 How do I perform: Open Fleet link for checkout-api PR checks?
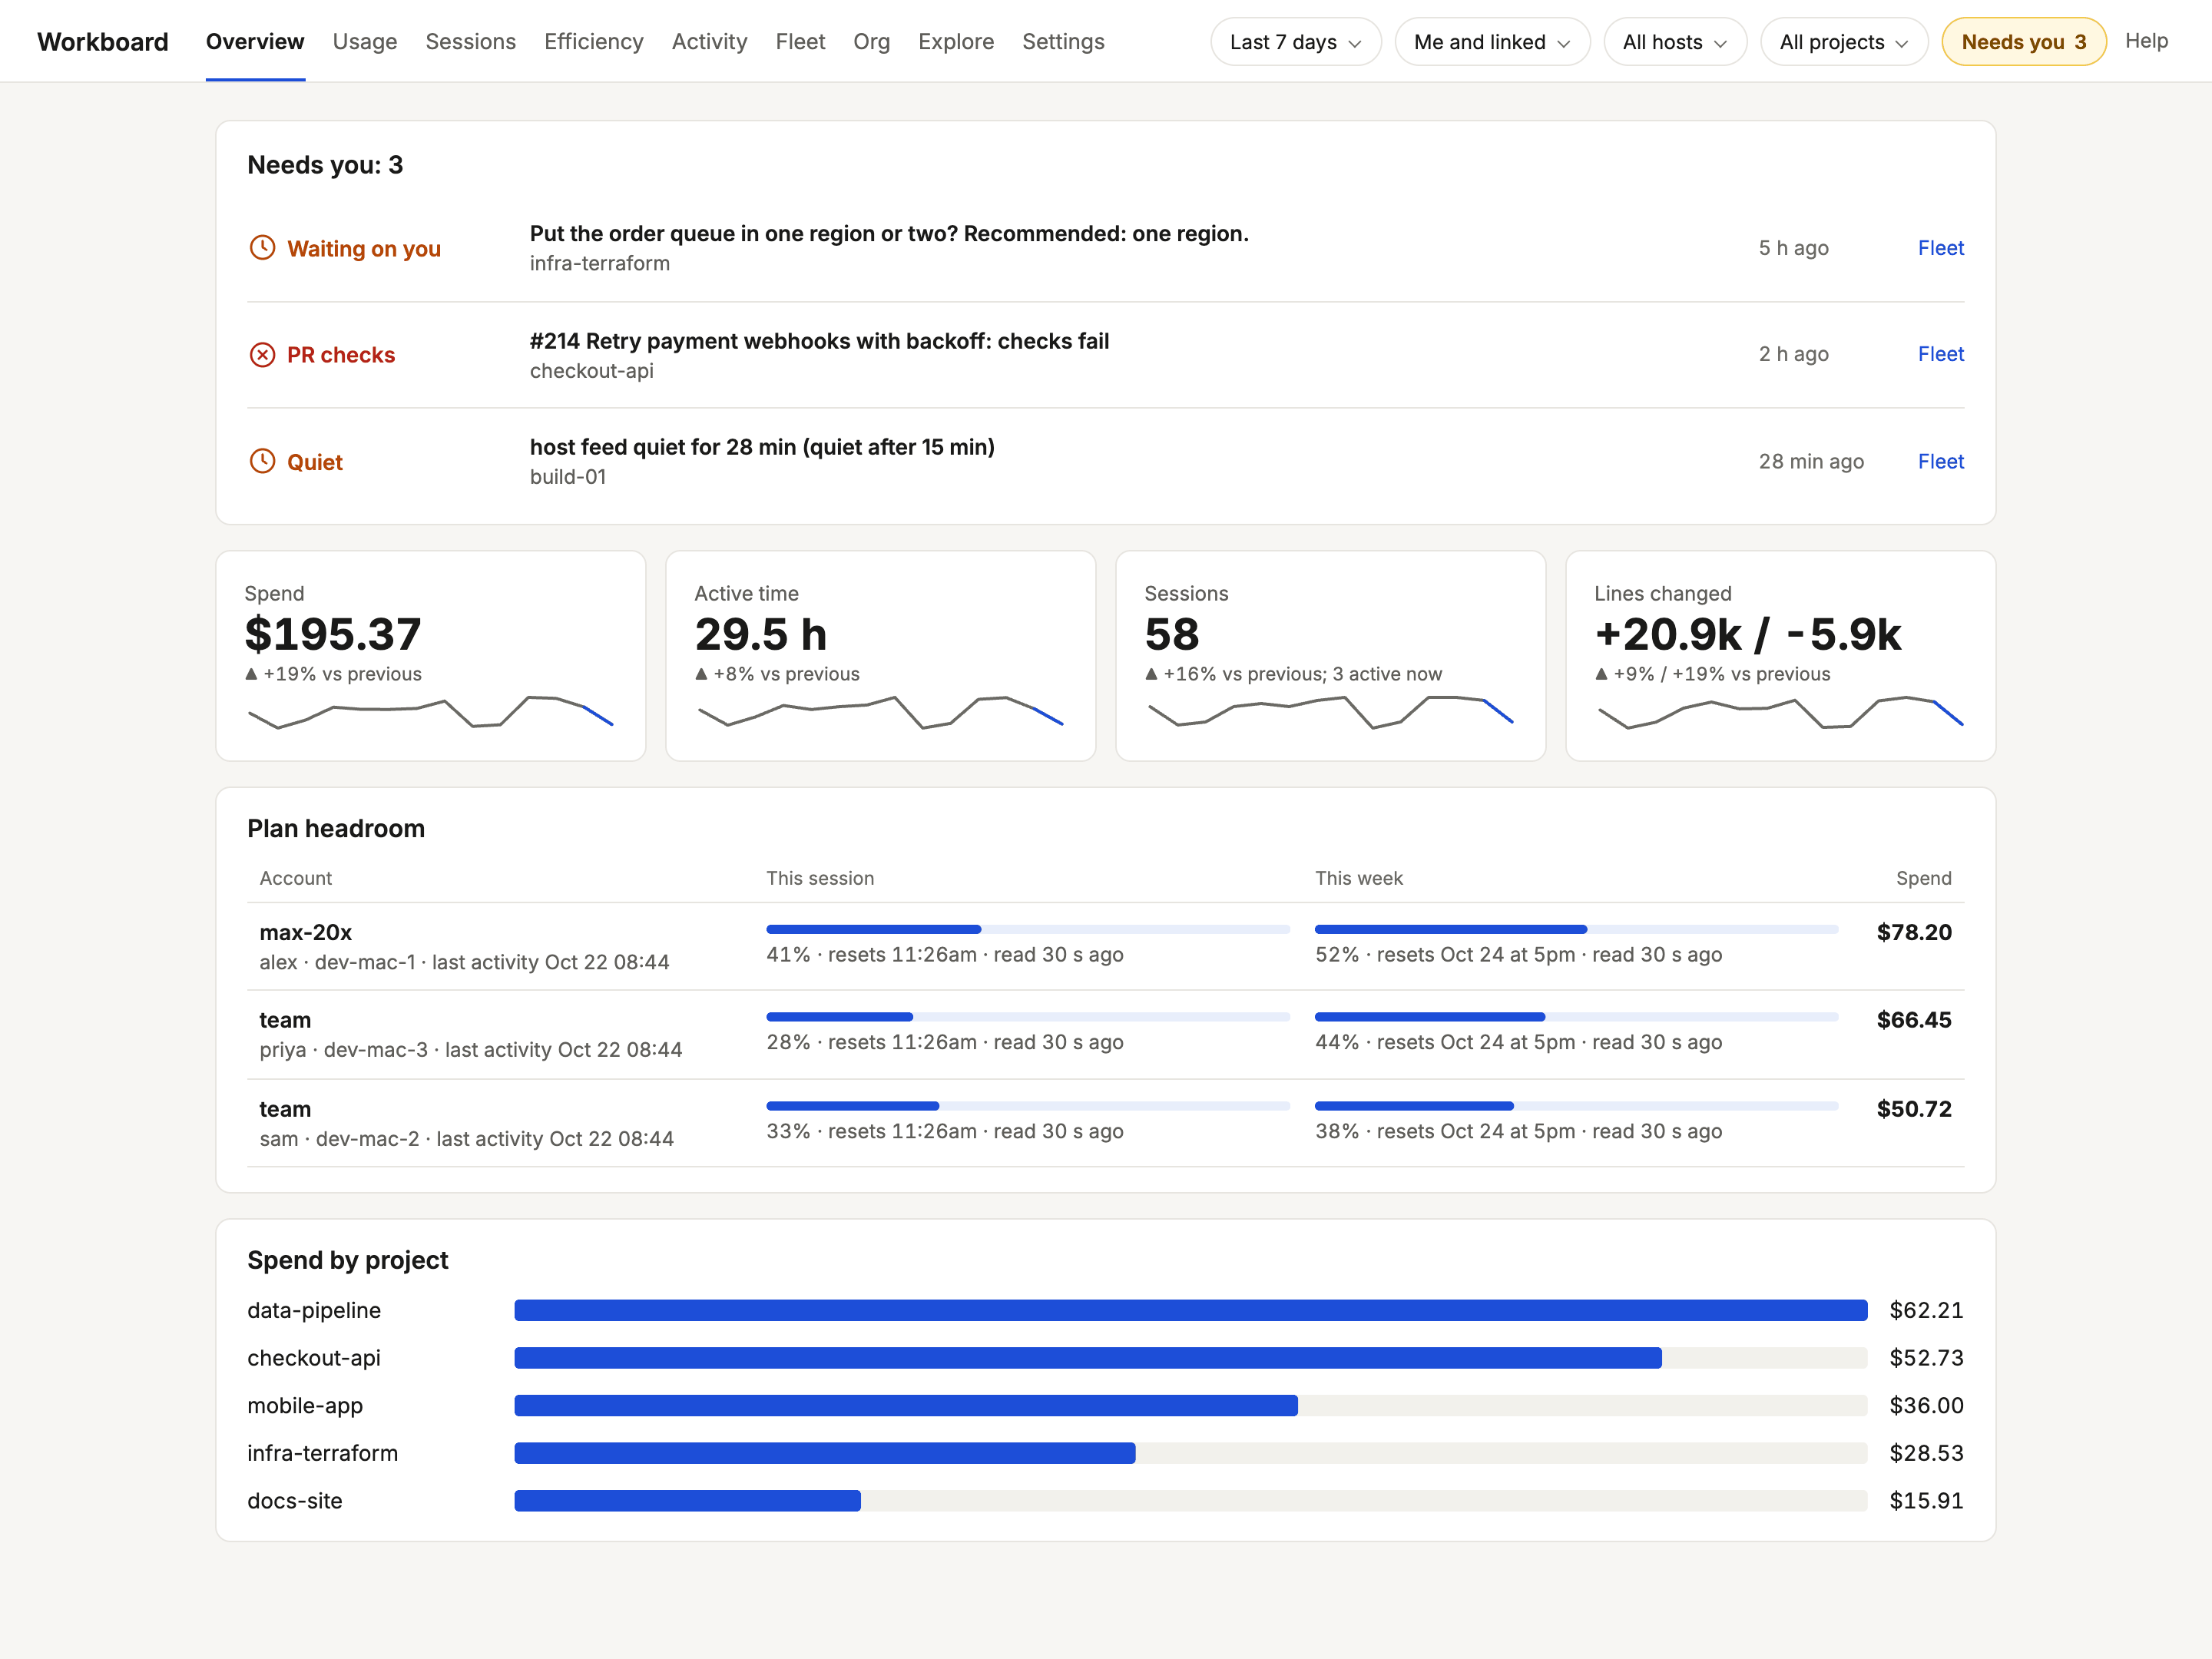1940,354
